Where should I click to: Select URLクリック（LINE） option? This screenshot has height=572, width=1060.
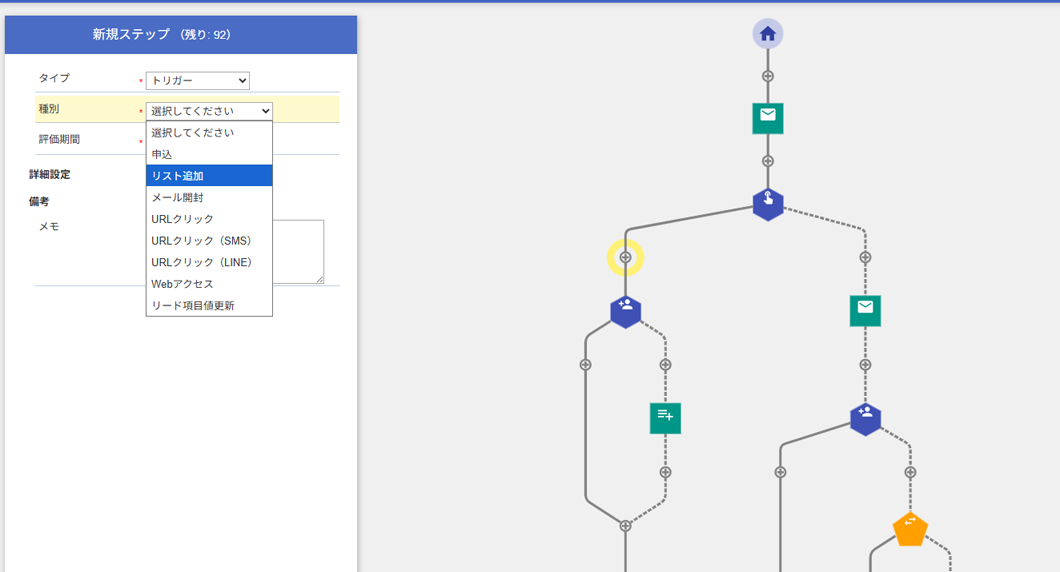(x=208, y=263)
